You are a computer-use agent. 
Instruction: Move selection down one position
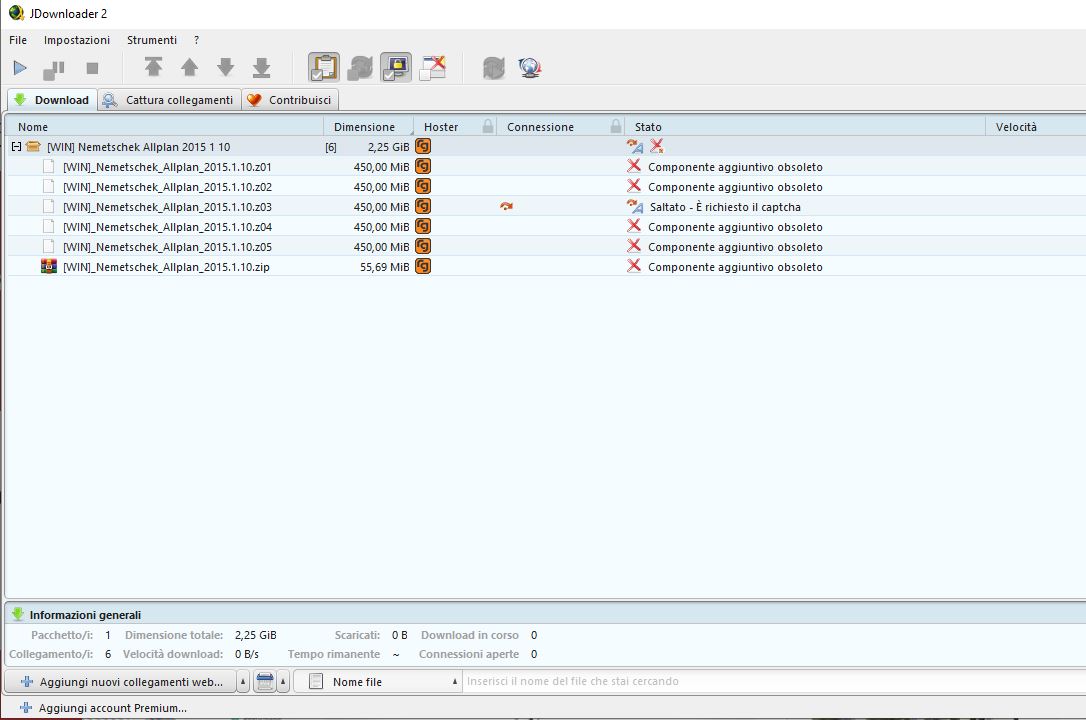(x=225, y=67)
